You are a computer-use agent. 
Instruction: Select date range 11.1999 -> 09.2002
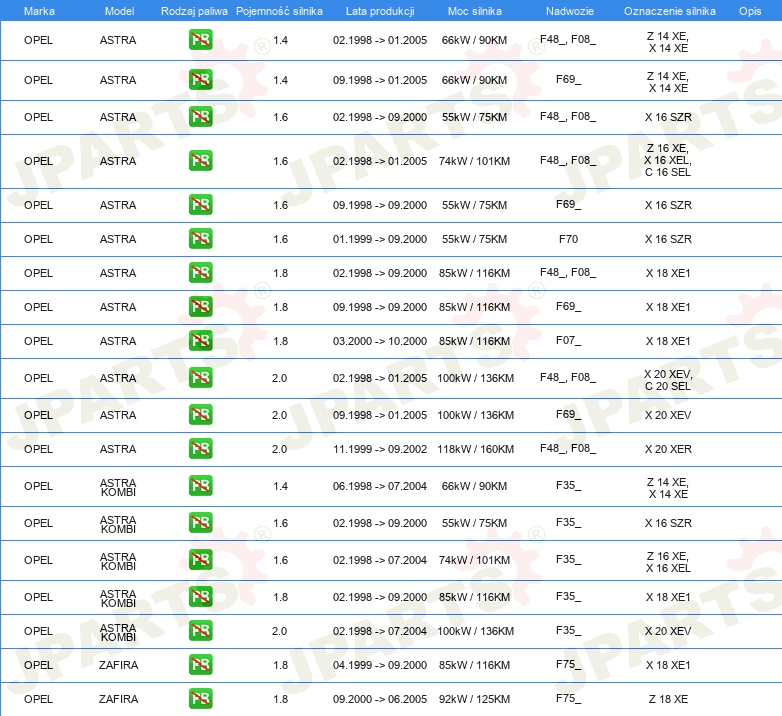coord(380,449)
